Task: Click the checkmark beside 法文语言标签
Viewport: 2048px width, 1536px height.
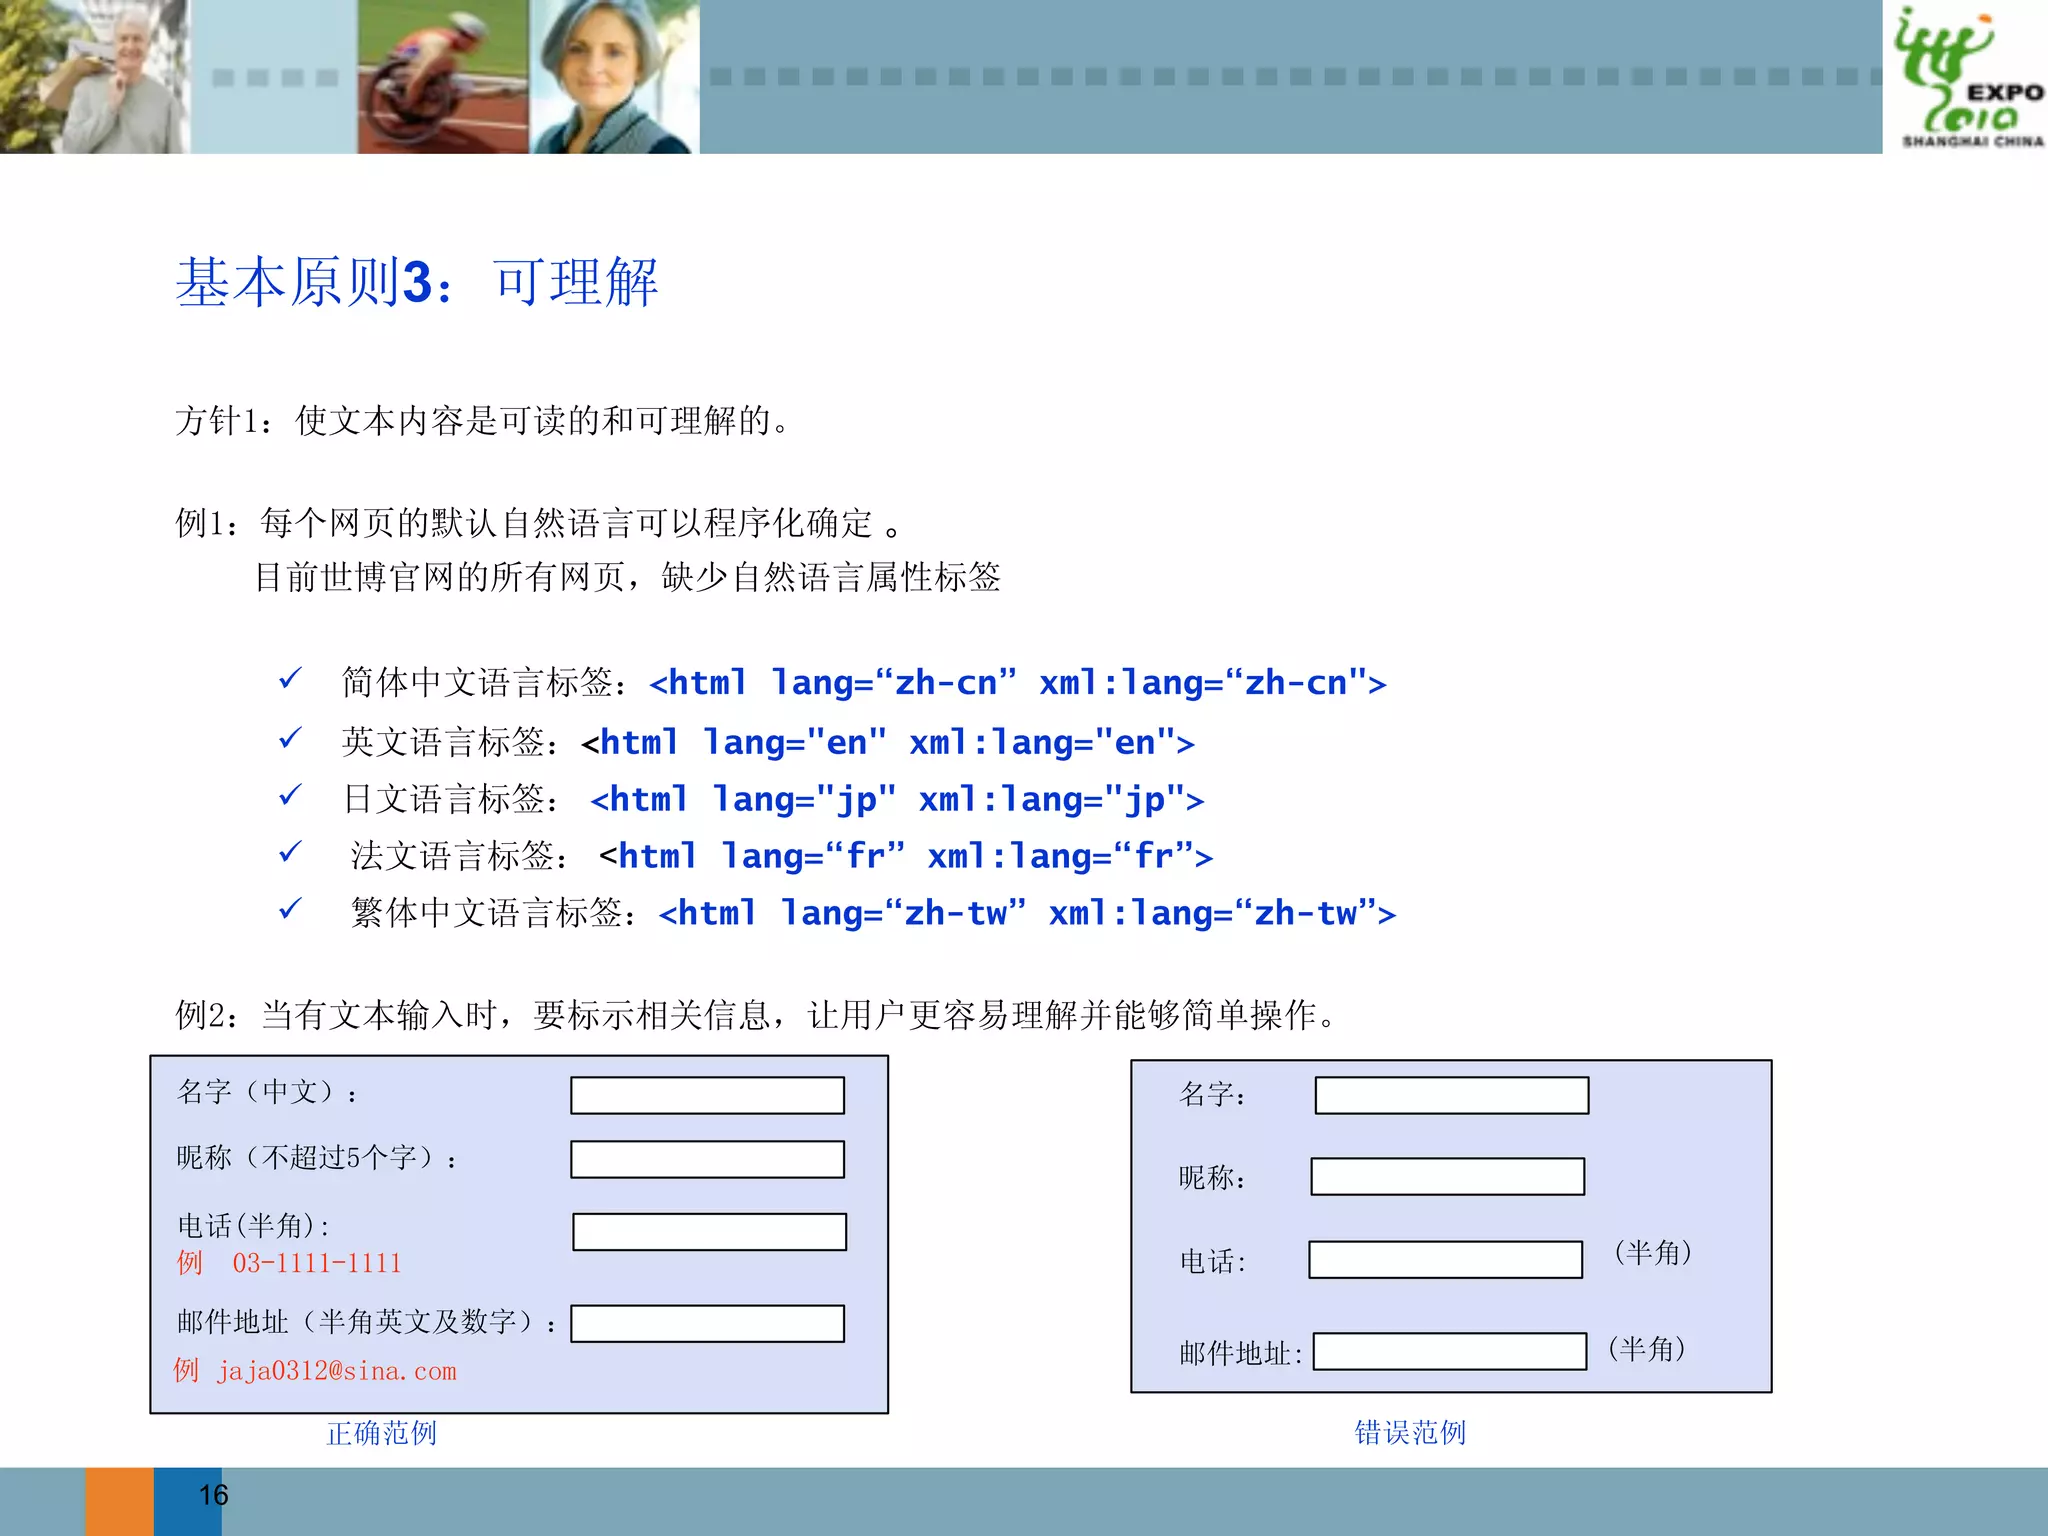Action: coord(290,853)
